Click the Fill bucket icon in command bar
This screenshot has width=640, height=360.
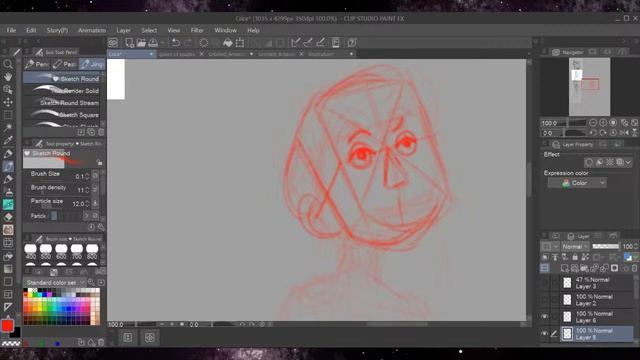click(227, 42)
